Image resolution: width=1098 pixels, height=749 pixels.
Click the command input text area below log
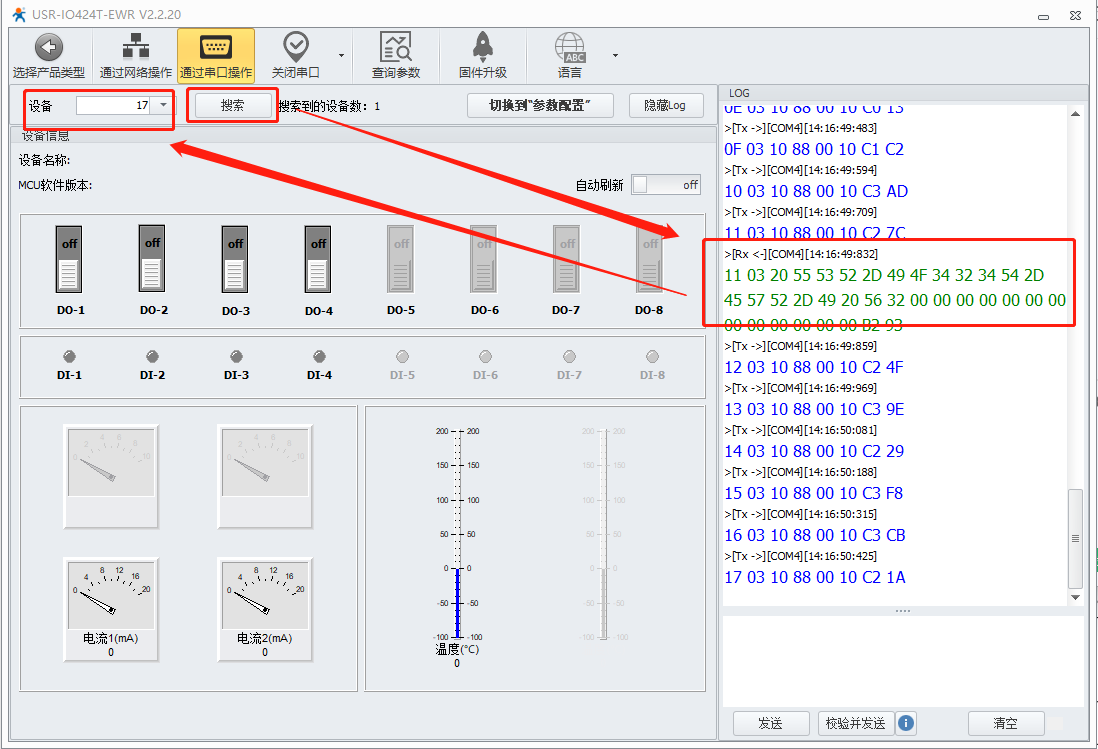click(903, 662)
